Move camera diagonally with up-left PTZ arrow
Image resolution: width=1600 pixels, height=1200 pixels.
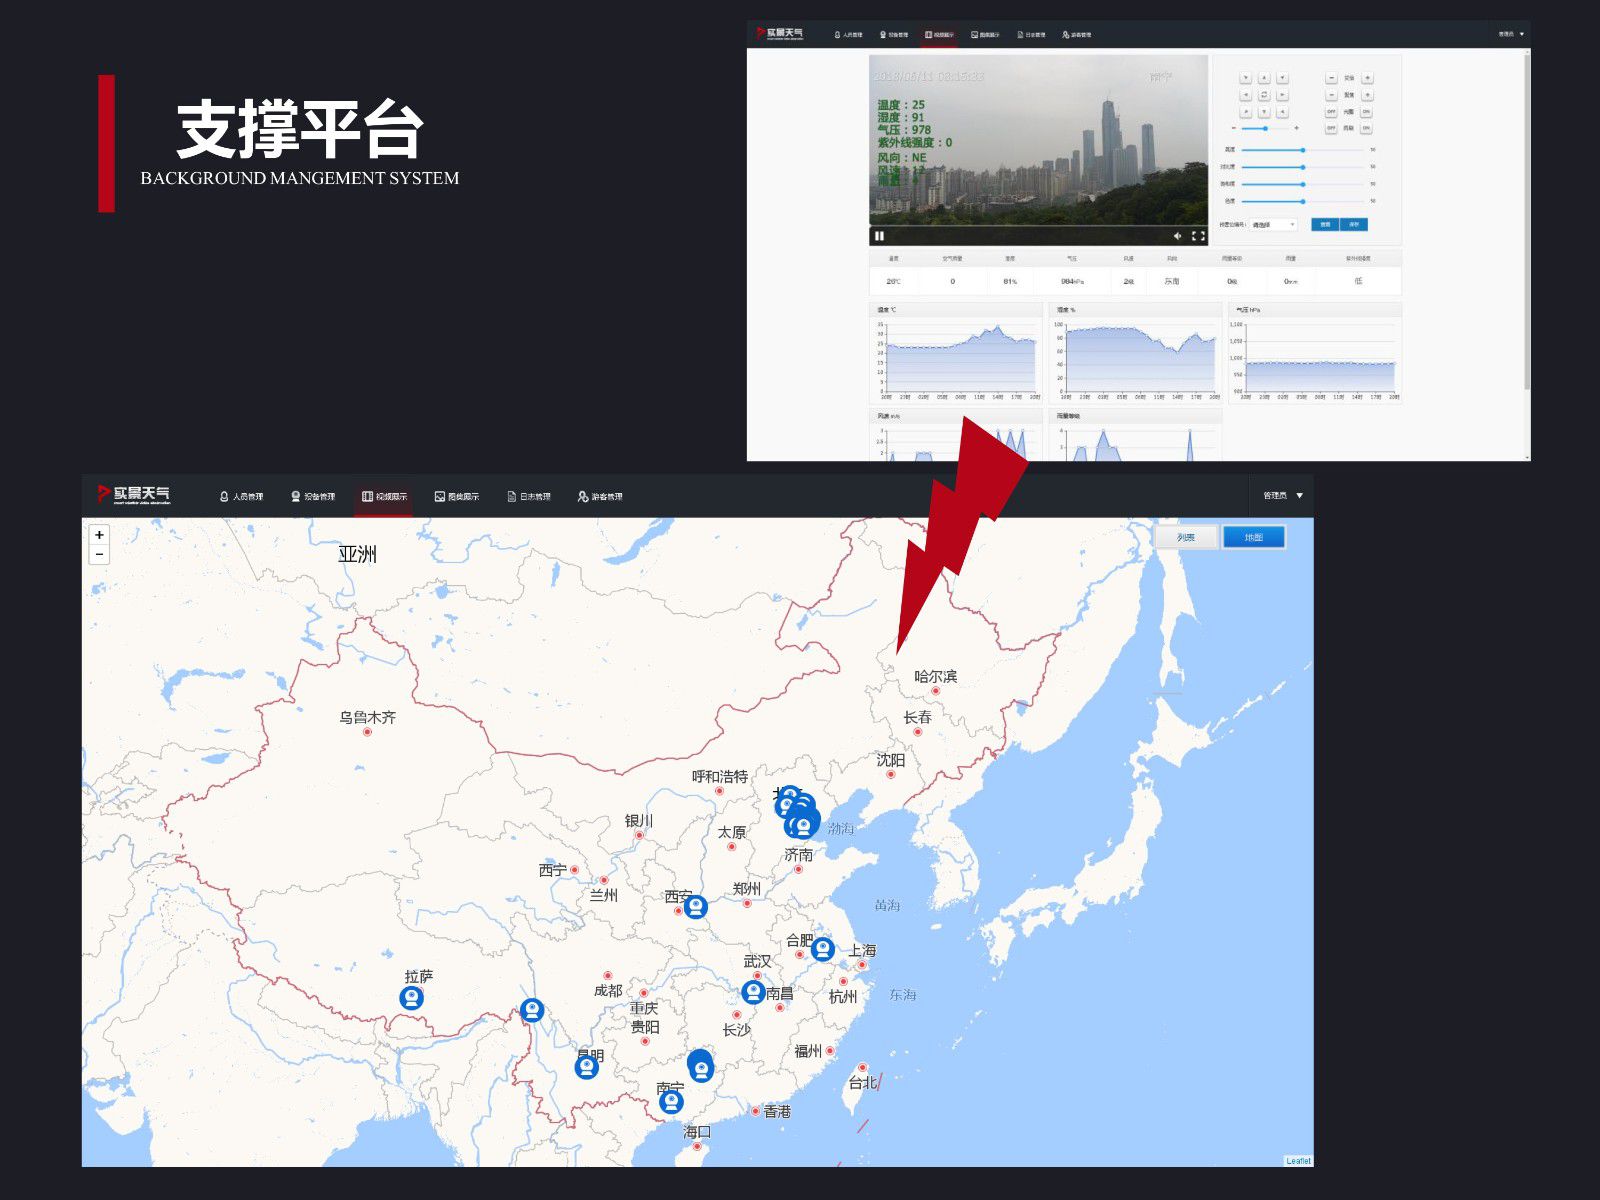tap(1246, 78)
